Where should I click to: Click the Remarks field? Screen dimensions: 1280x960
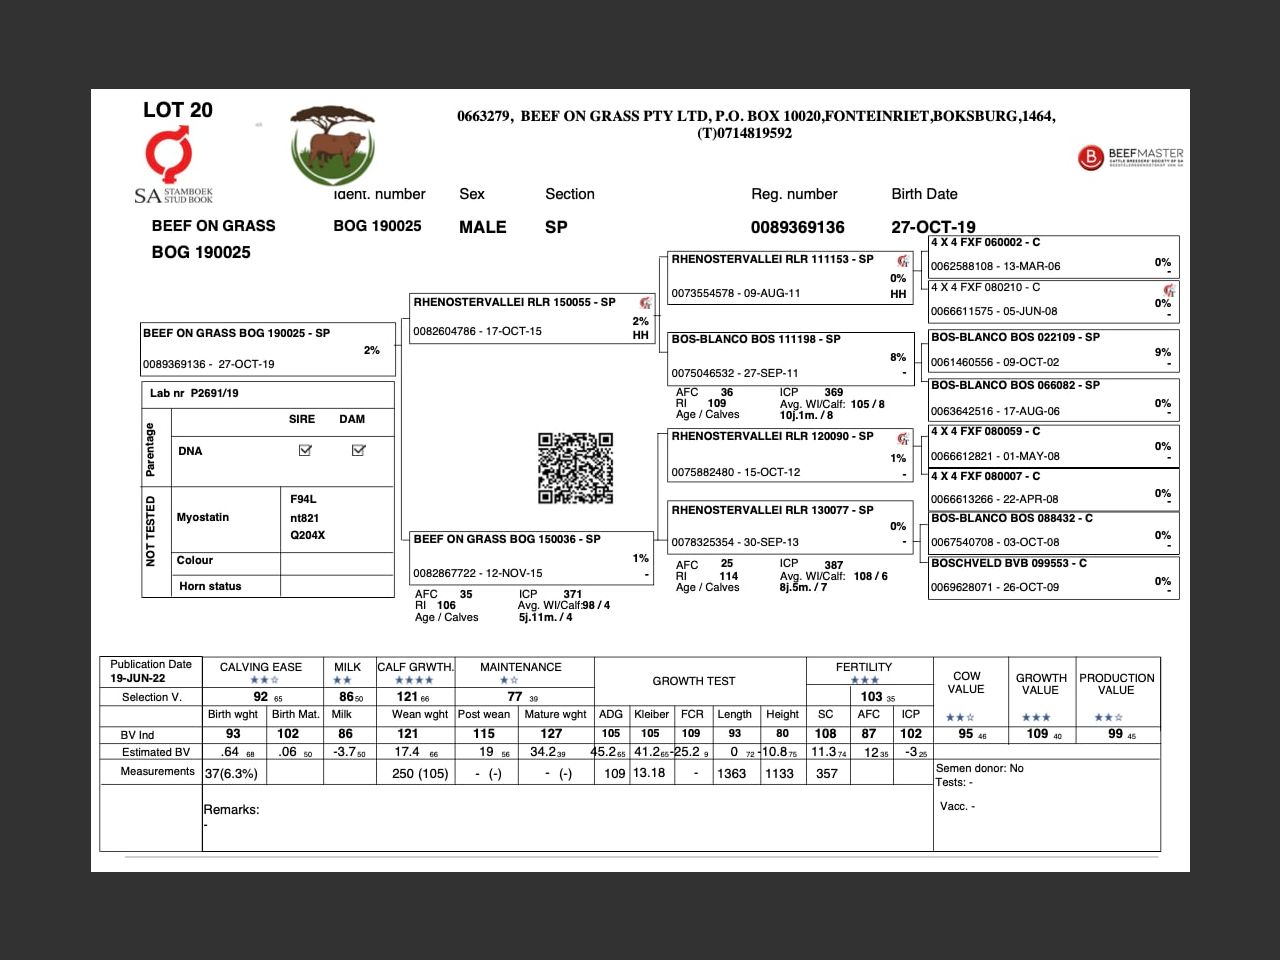tap(232, 810)
